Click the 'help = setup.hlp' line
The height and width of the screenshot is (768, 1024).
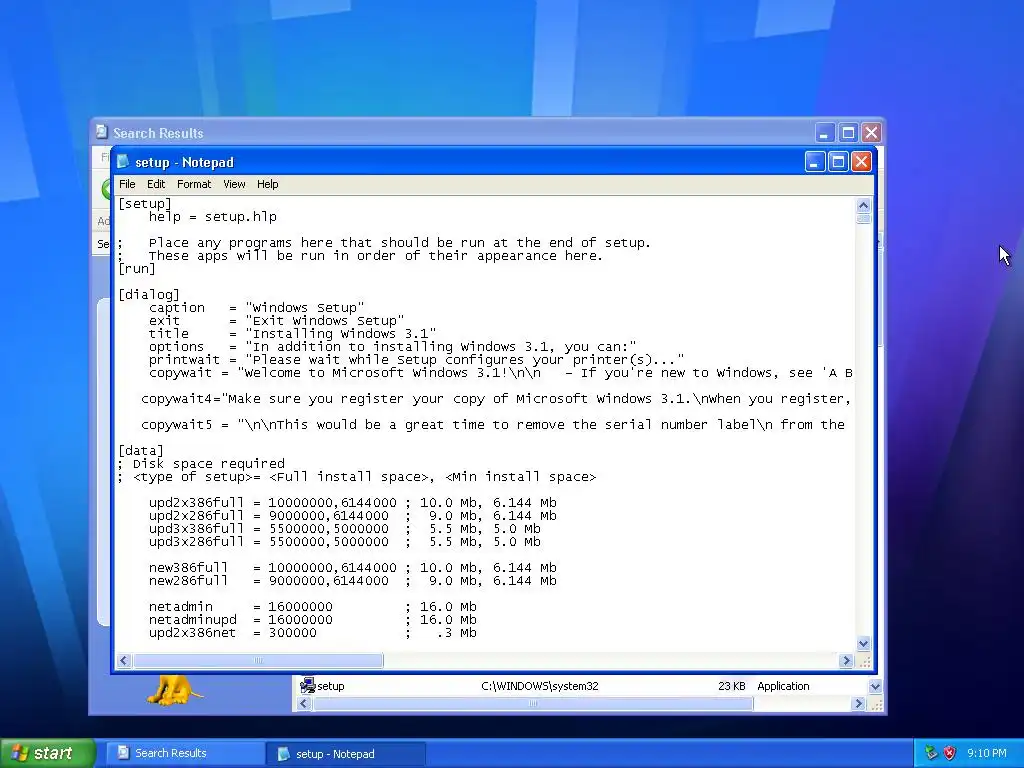tap(212, 217)
